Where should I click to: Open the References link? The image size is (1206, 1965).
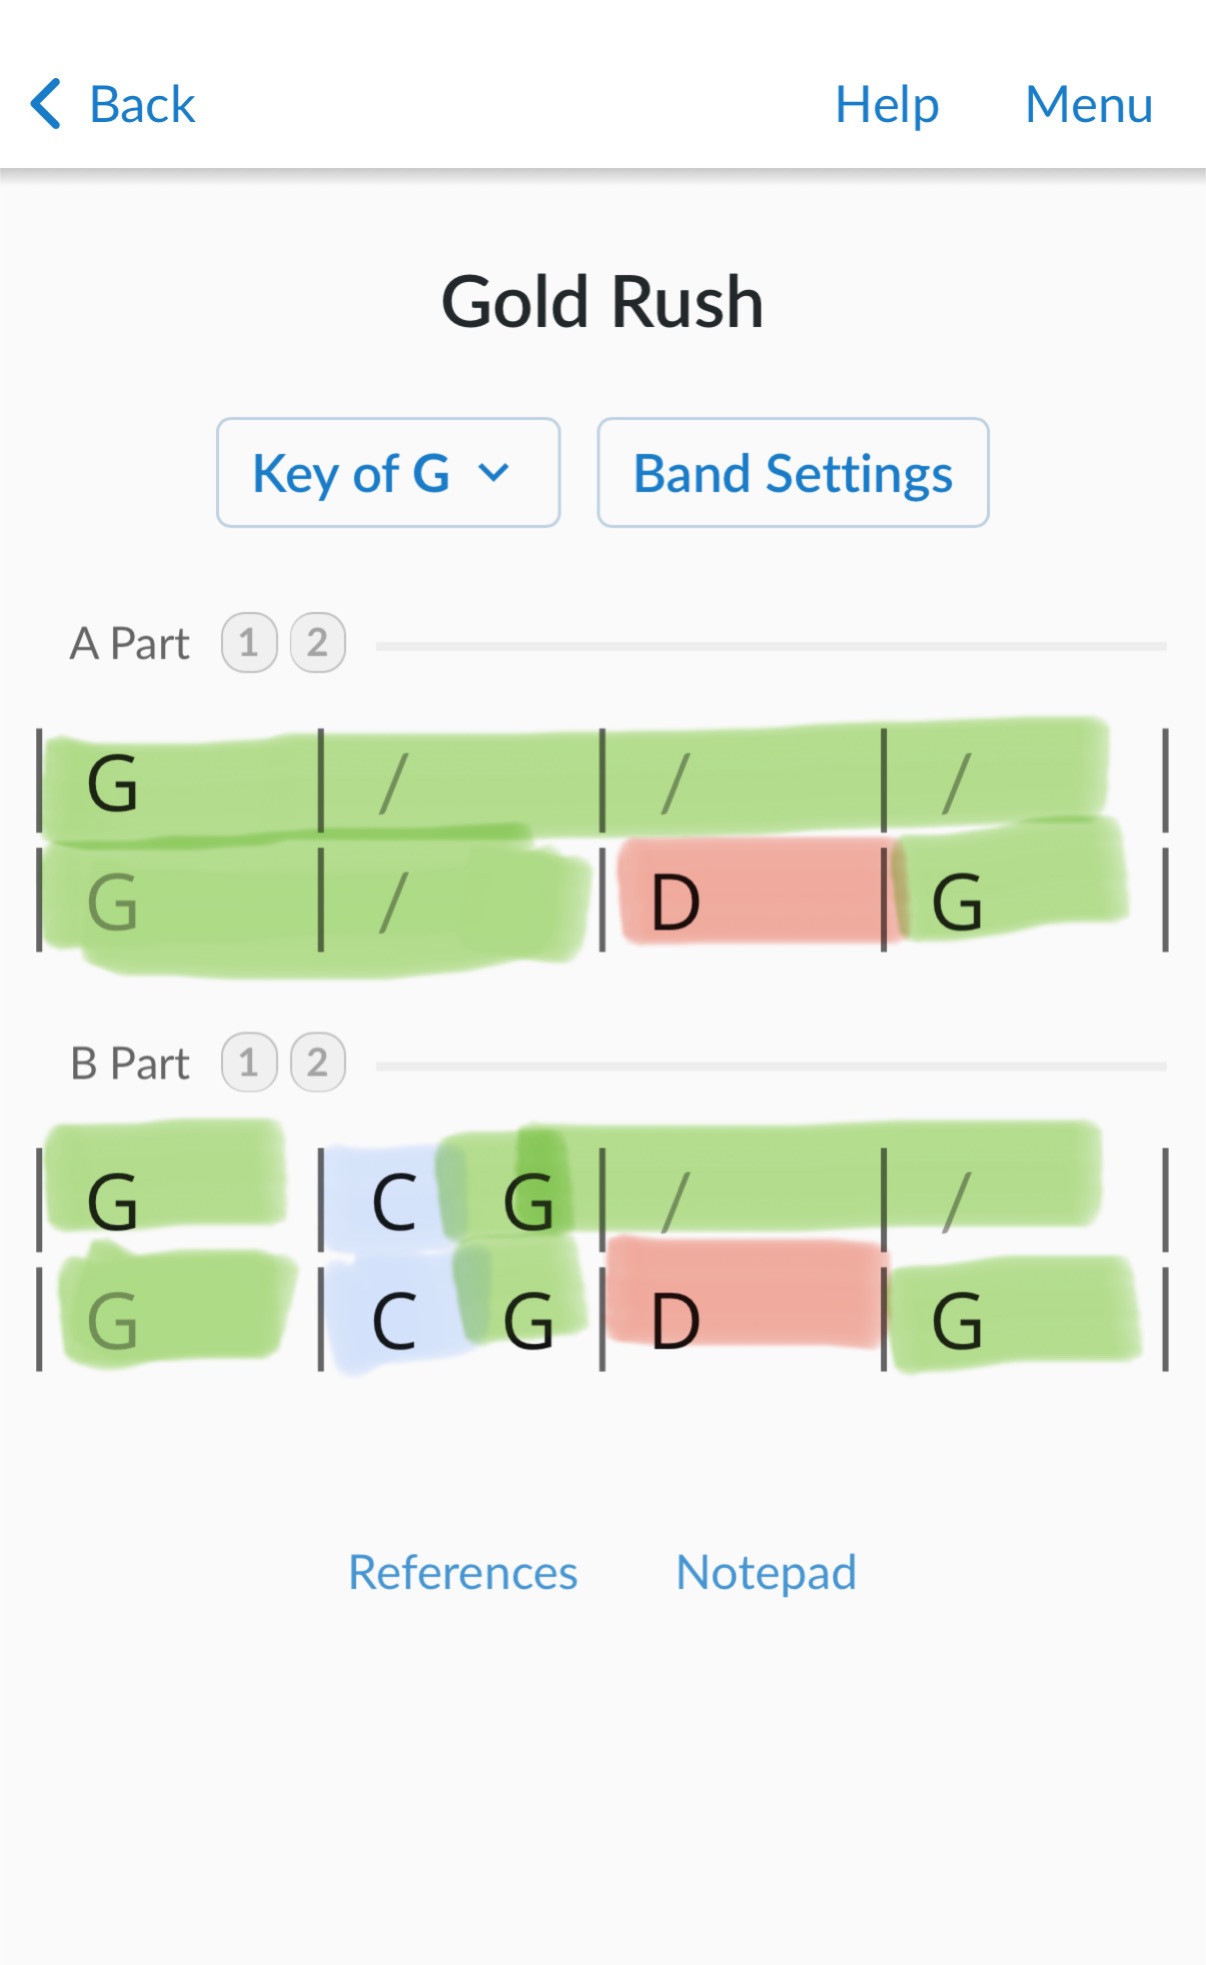pos(462,1572)
